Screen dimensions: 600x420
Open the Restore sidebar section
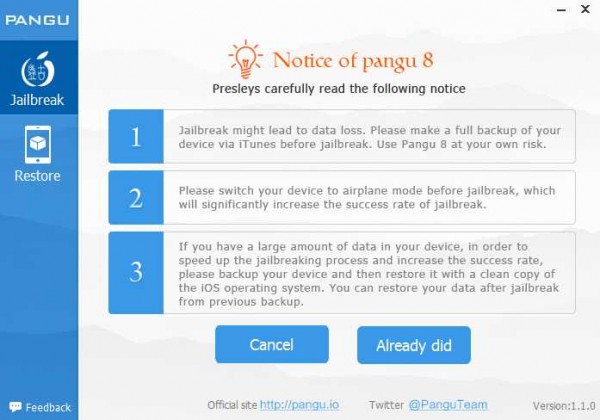click(x=37, y=153)
